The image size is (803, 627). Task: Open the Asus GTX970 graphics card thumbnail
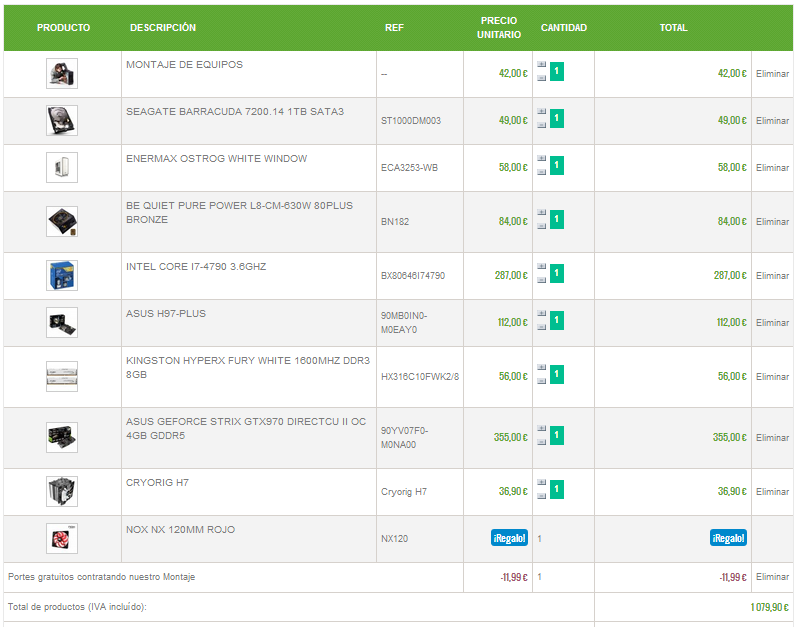click(x=62, y=437)
